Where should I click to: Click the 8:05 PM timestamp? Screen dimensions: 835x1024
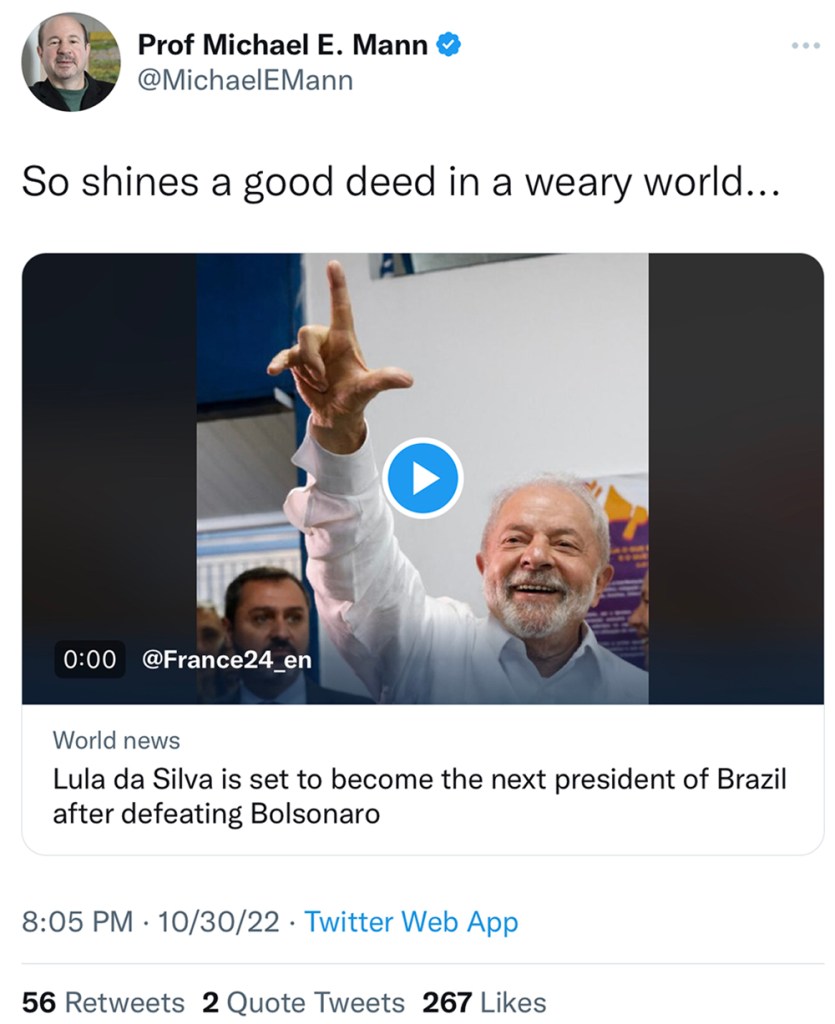click(77, 921)
